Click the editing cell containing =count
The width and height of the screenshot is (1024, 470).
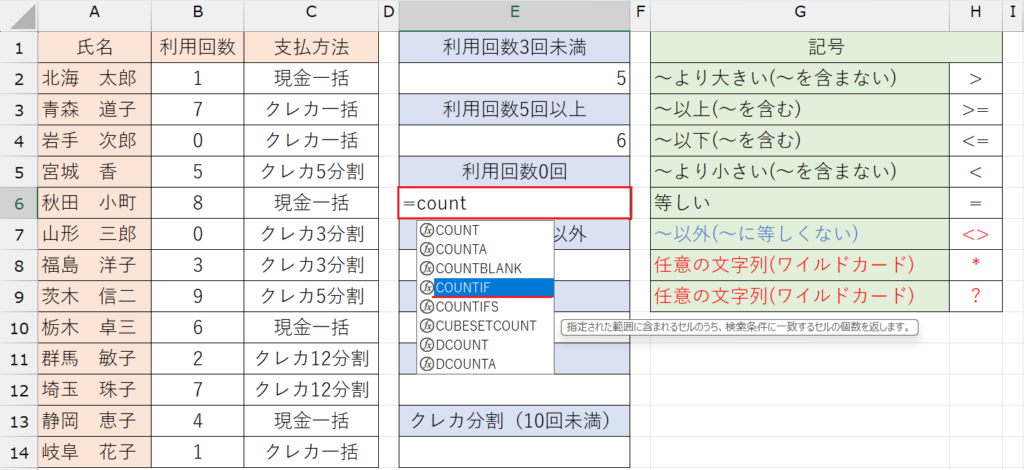[x=515, y=203]
